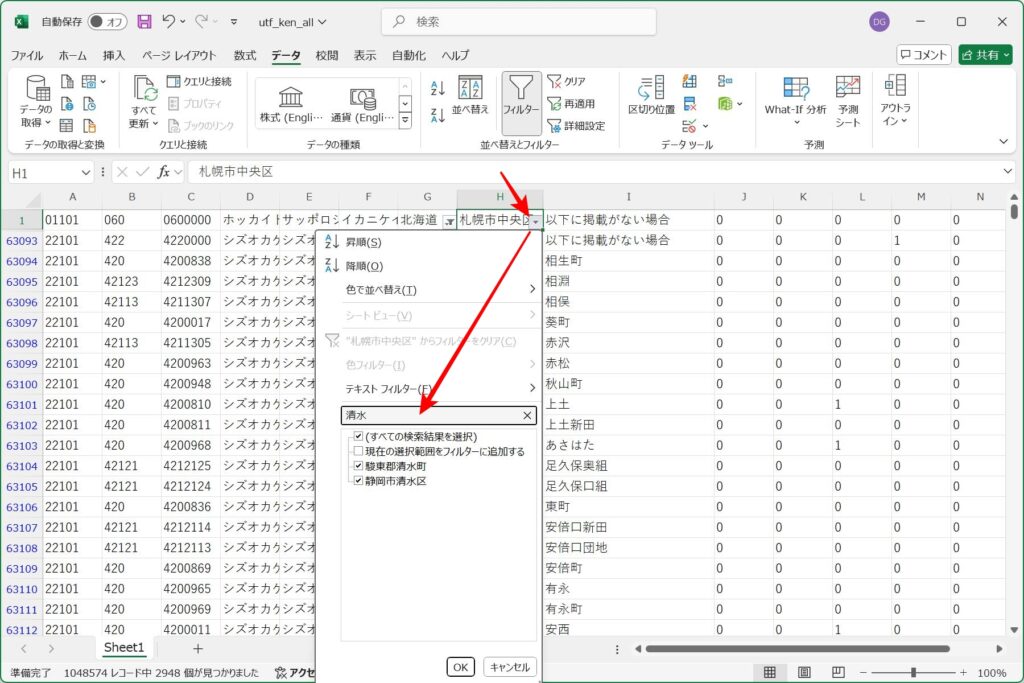The width and height of the screenshot is (1024, 683).
Task: Toggle 自動保存 AutoSave switch
Action: [106, 22]
